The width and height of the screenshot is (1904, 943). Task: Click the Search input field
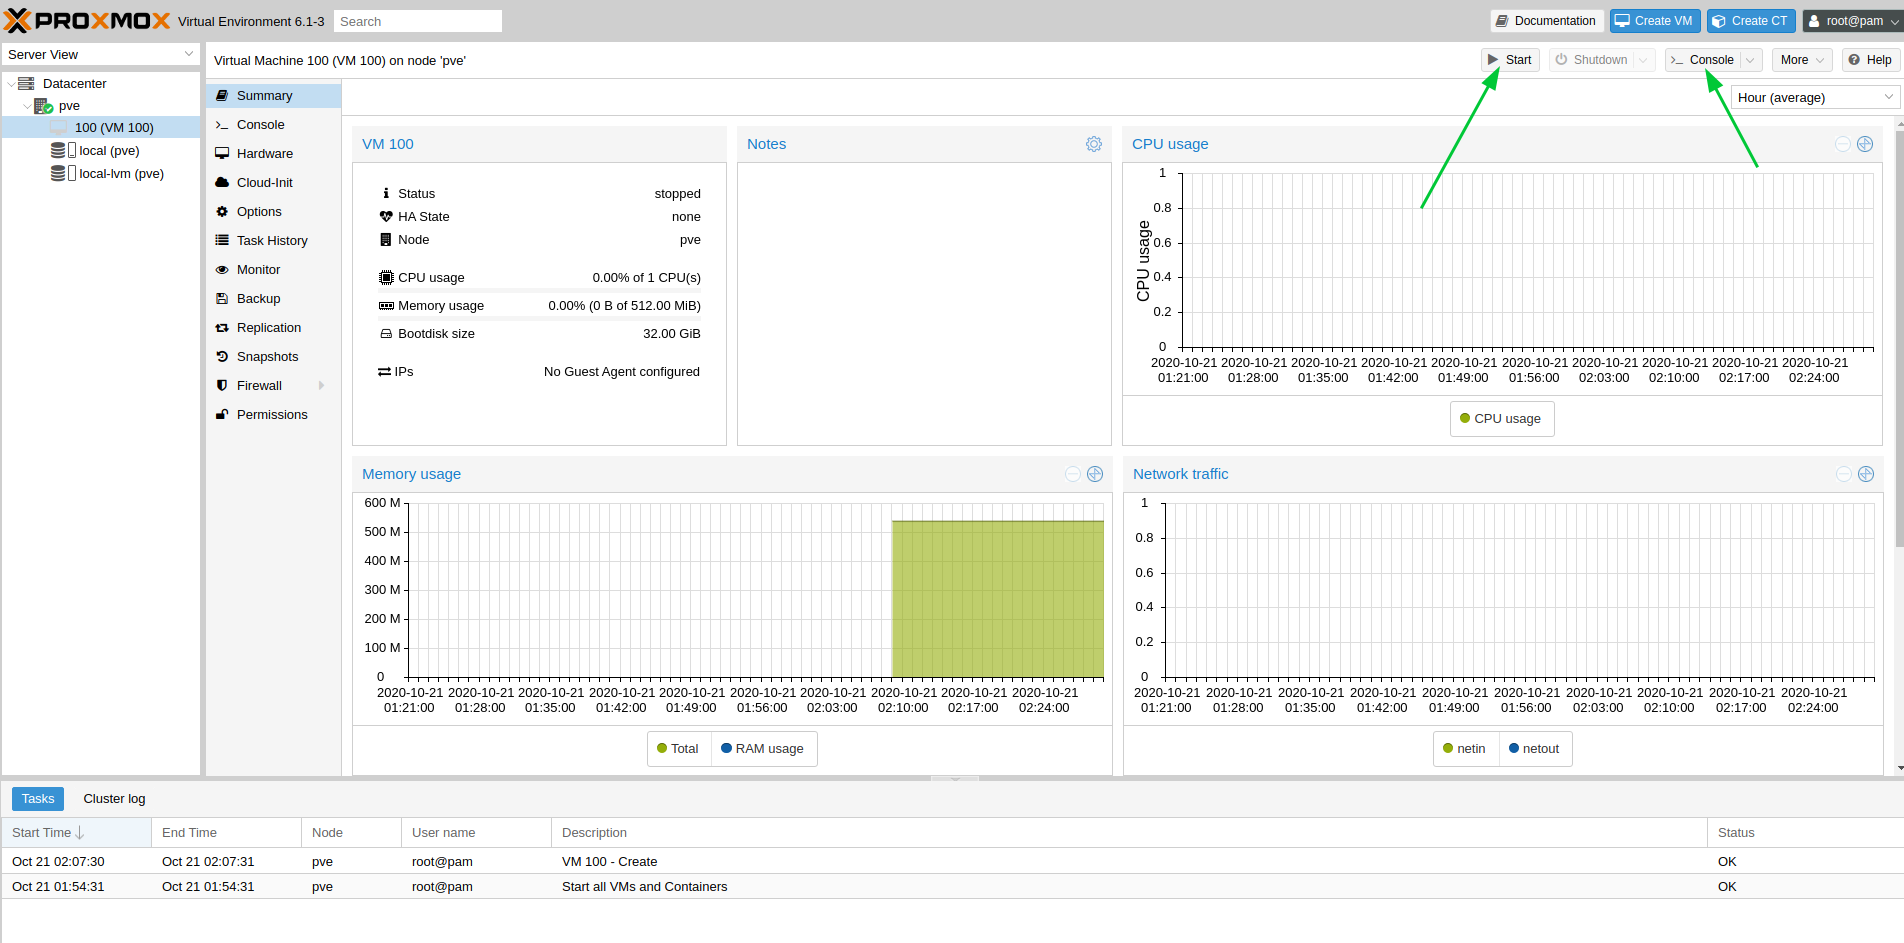click(x=418, y=21)
